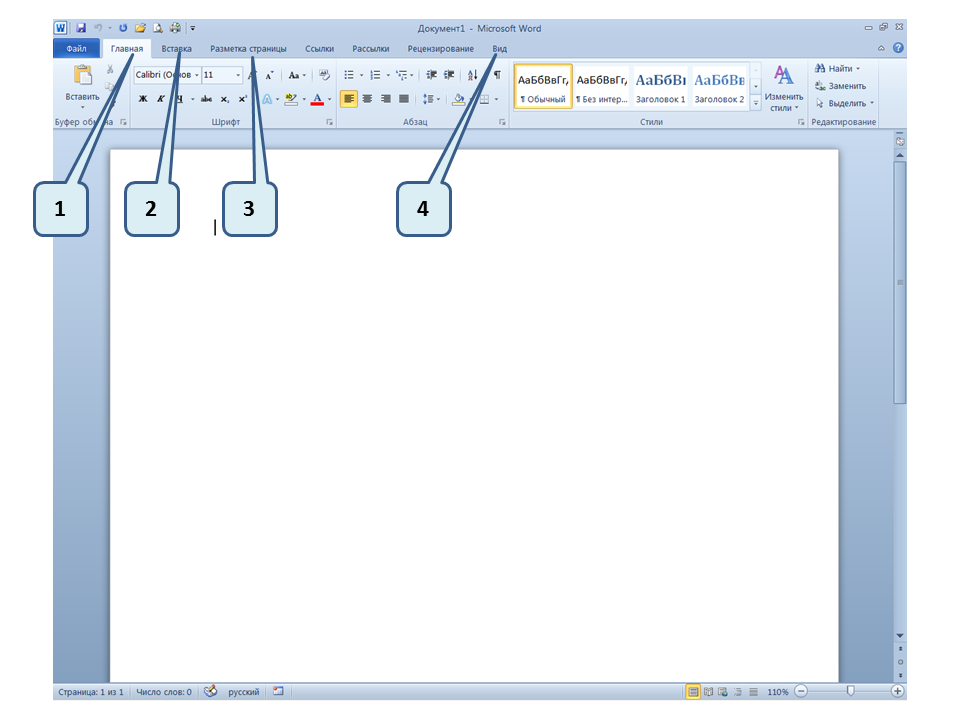The width and height of the screenshot is (960, 720).
Task: Open the font size dropdown
Action: 238,75
